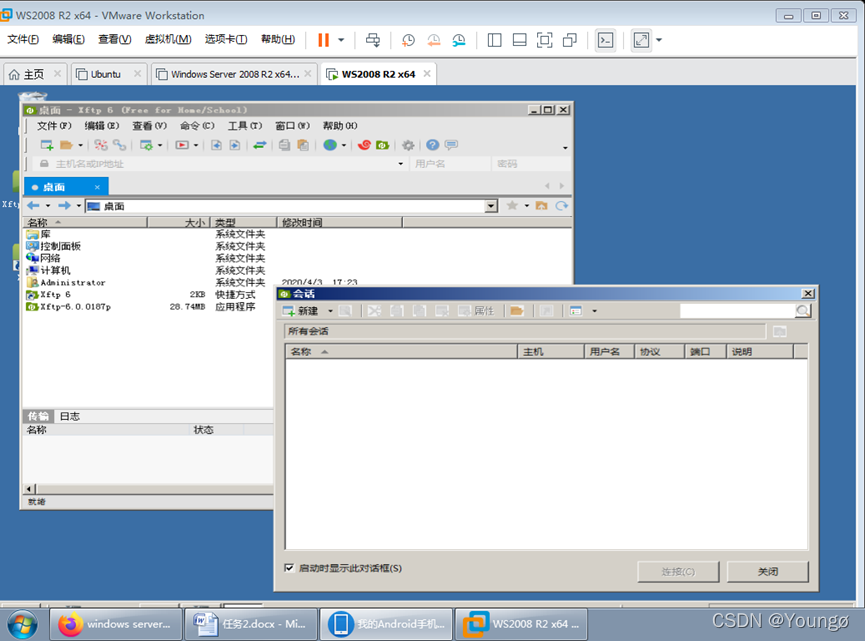
Task: Refresh the Xftp file list
Action: (x=562, y=206)
